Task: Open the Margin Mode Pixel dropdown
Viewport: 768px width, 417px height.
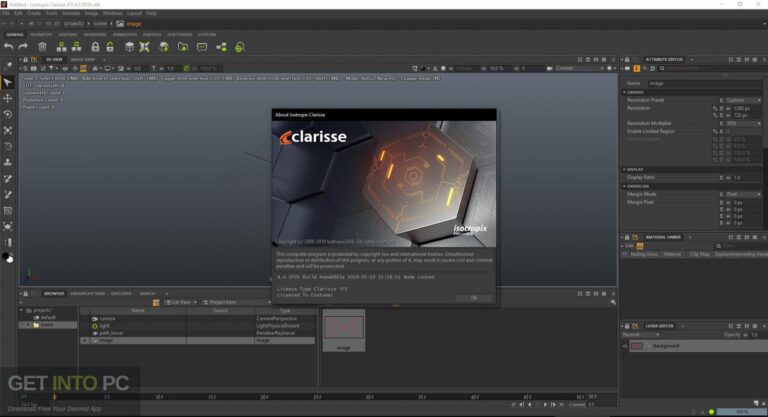Action: pos(743,195)
